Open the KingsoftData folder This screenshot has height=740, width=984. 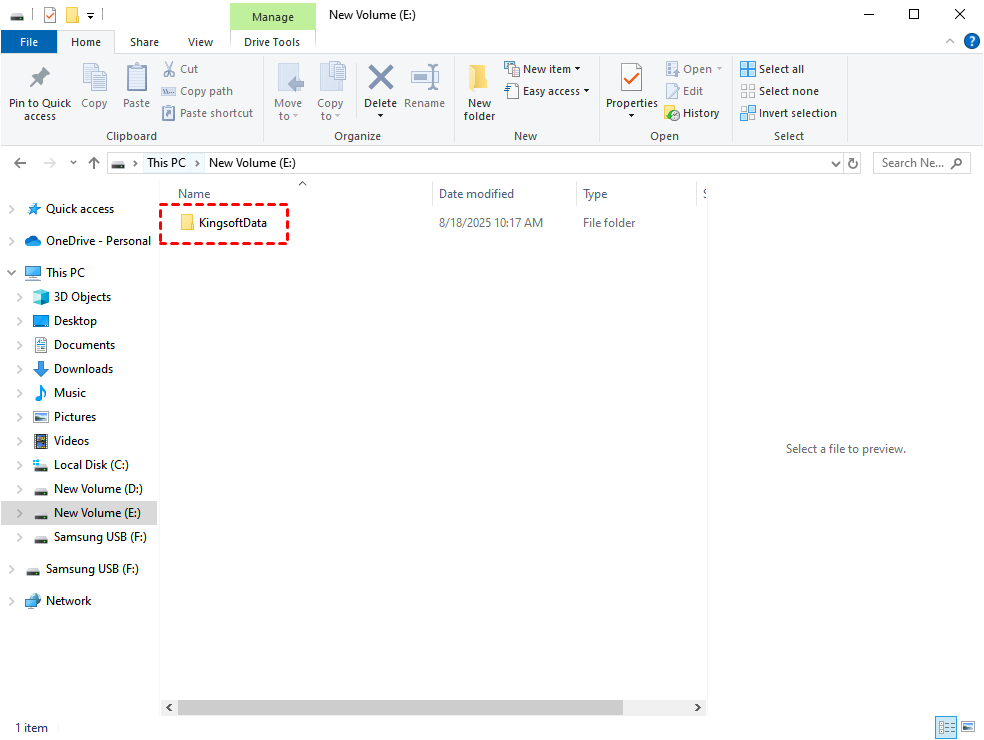pos(232,223)
